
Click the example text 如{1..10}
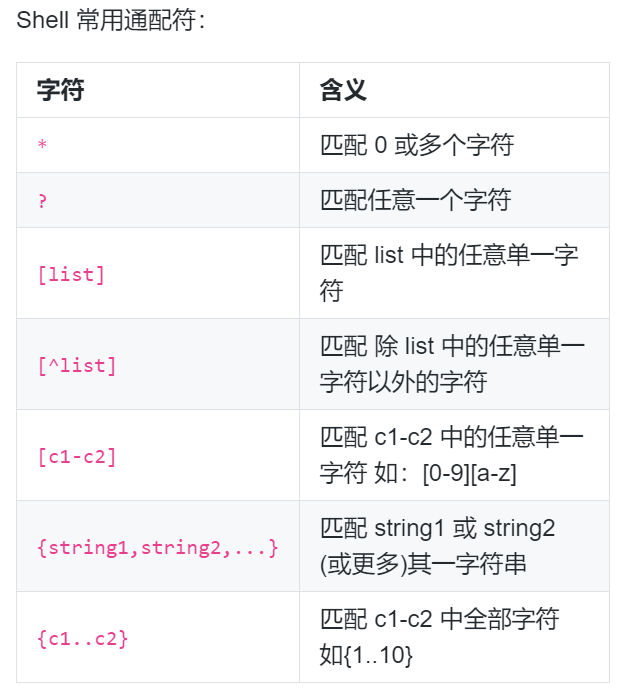point(366,655)
